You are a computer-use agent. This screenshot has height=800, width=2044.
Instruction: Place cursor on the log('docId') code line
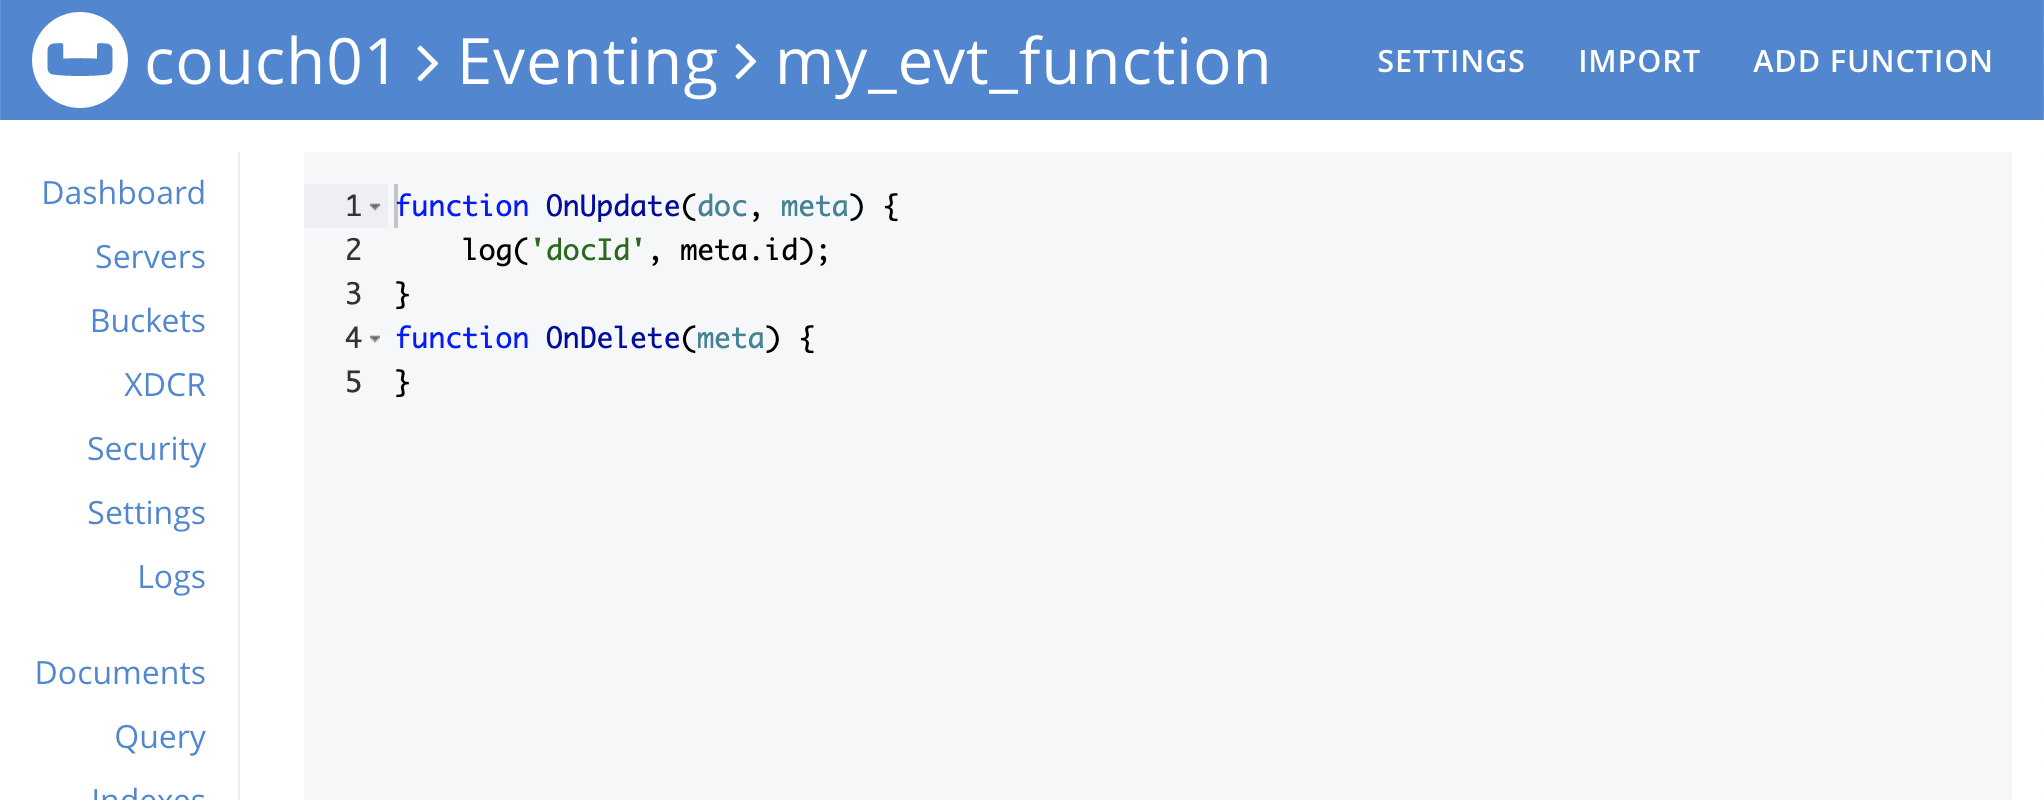[645, 250]
